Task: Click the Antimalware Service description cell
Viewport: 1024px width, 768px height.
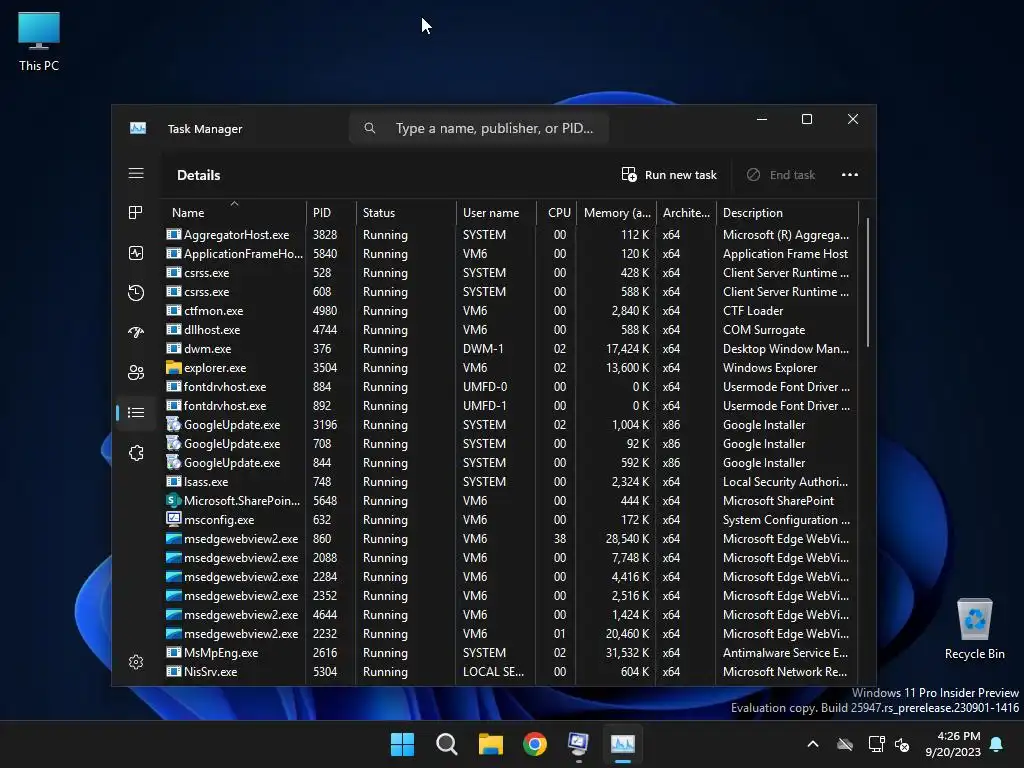Action: (785, 652)
